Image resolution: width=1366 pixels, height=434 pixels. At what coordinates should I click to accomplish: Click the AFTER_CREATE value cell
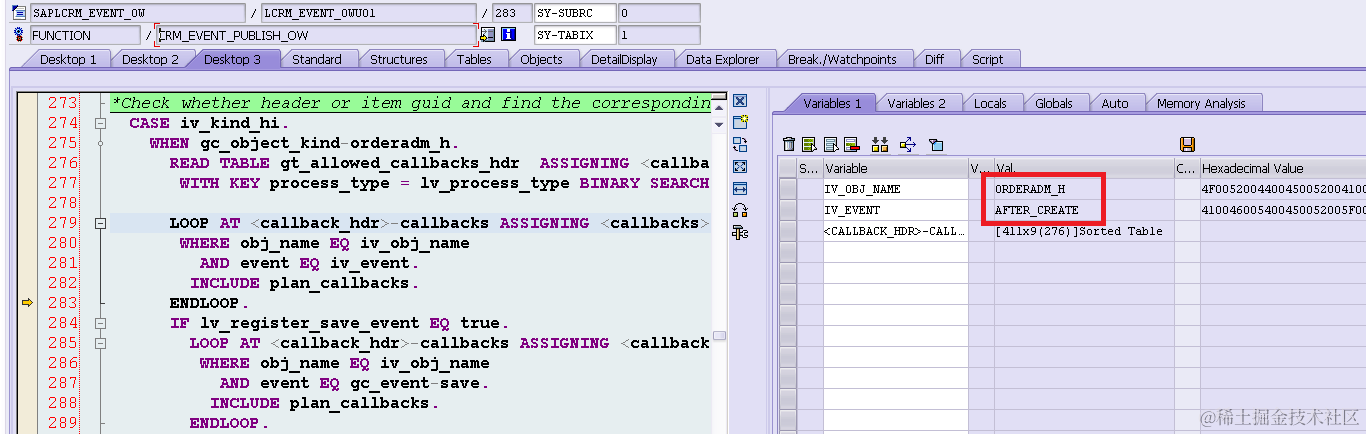click(x=1084, y=210)
